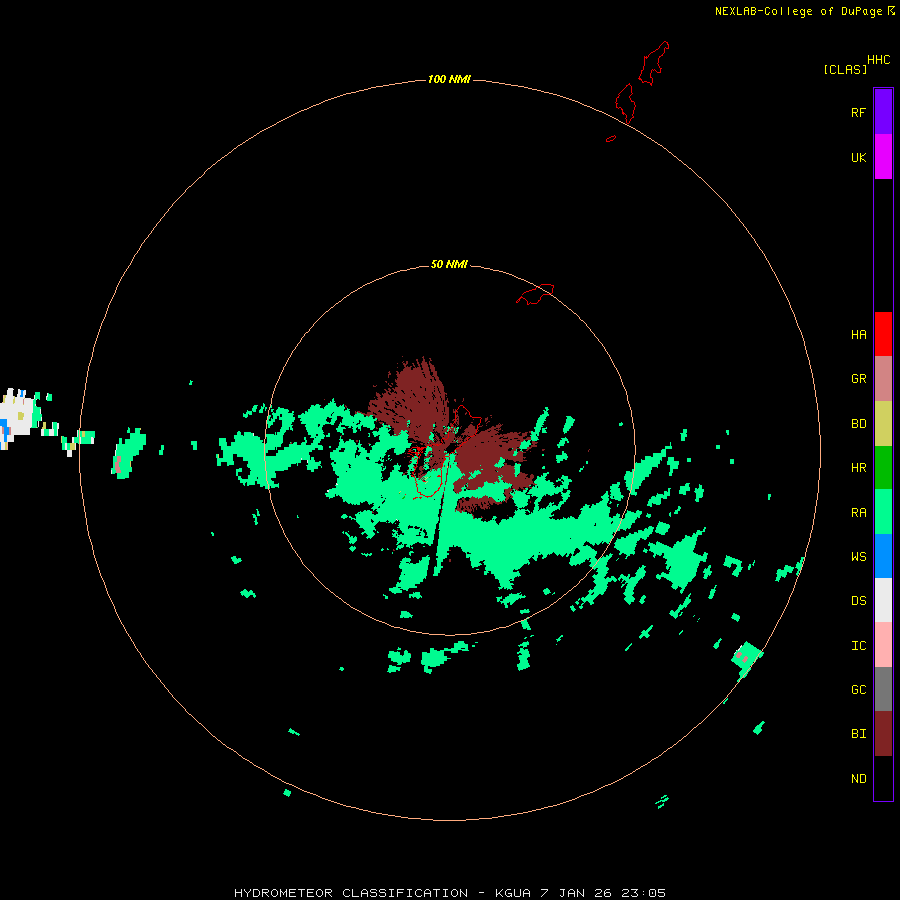Viewport: 900px width, 900px height.
Task: Click the ND legend label
Action: [x=858, y=779]
